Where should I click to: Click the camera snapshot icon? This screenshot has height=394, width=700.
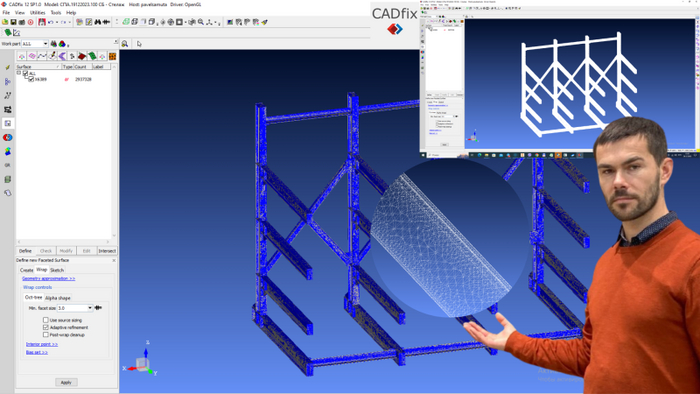click(21, 22)
